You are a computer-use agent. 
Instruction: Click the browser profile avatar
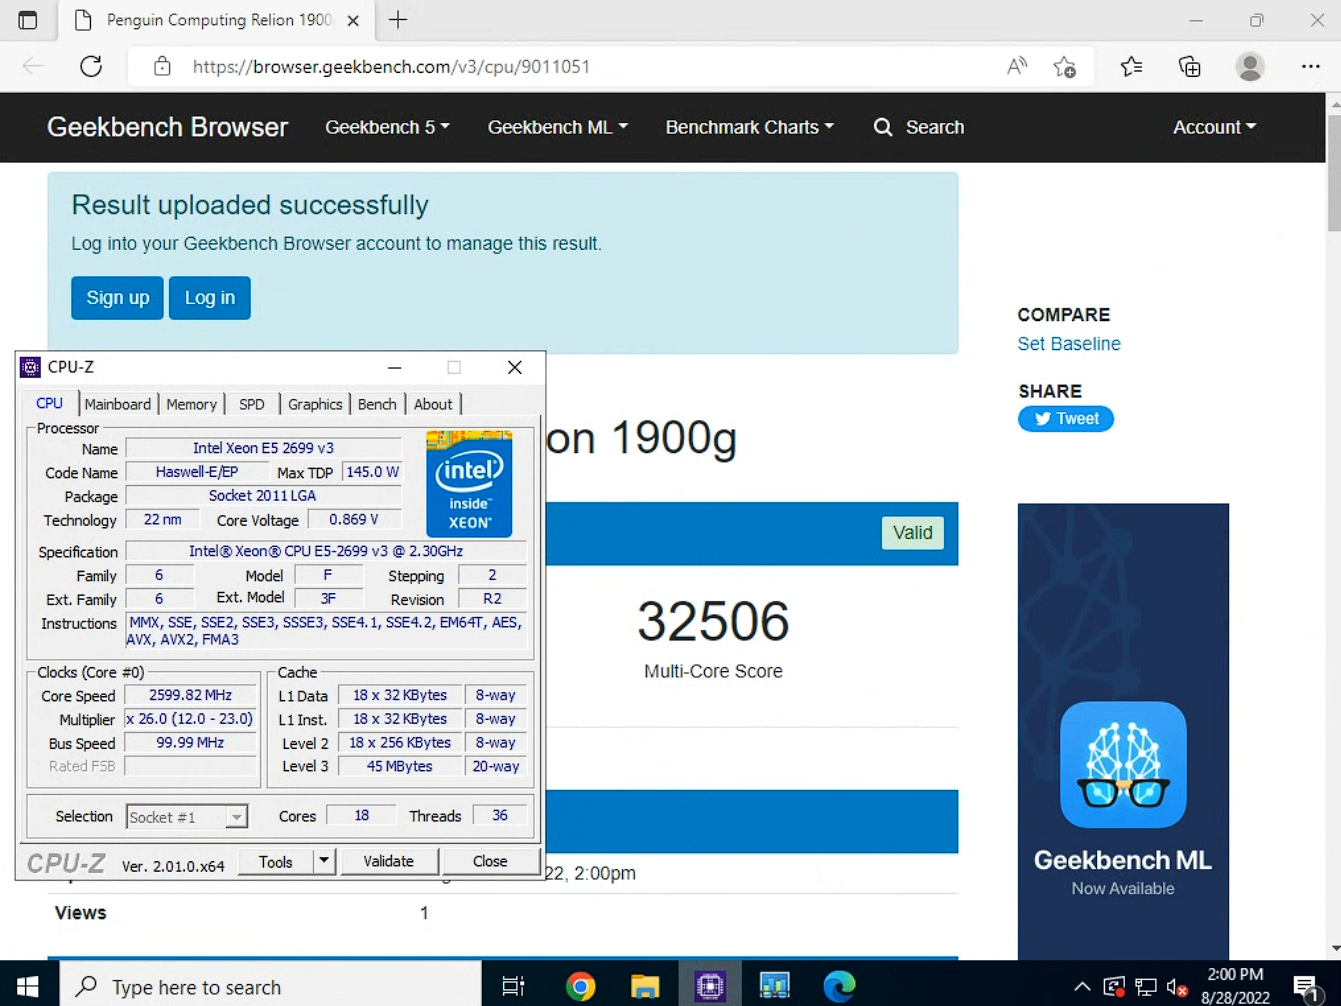pos(1249,67)
